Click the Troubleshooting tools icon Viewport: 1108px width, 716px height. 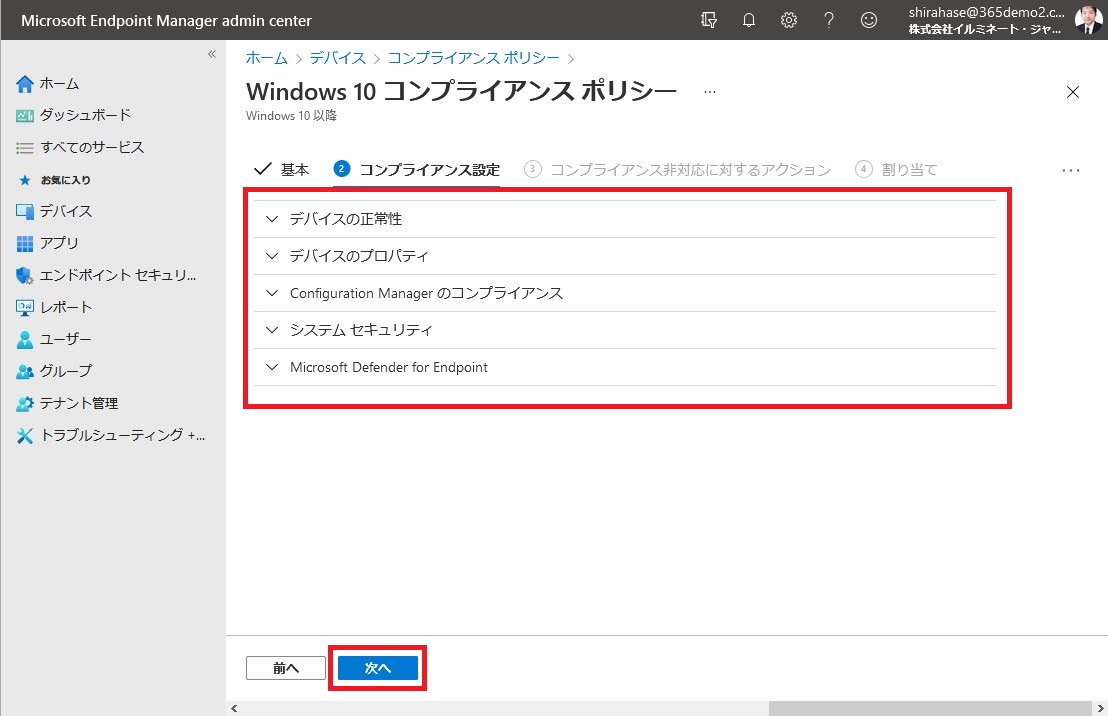[25, 435]
